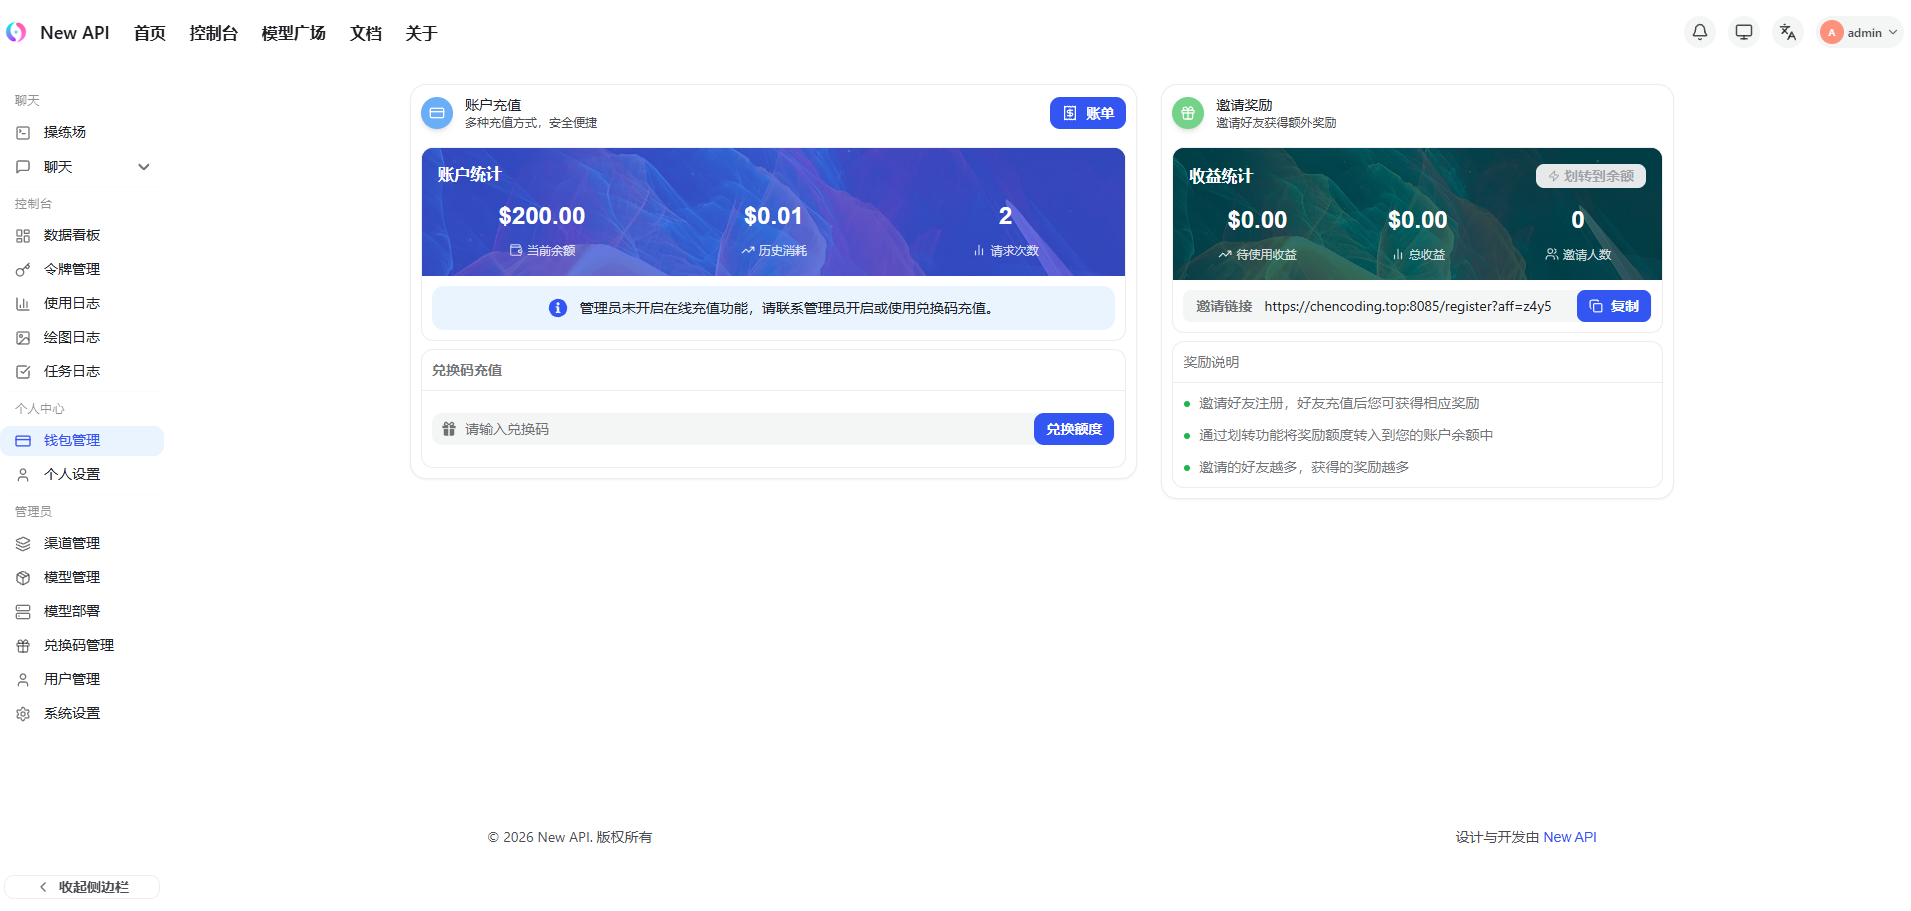Collapse sidebar with 收起侧边栏 button
The width and height of the screenshot is (1911, 911).
(x=82, y=887)
